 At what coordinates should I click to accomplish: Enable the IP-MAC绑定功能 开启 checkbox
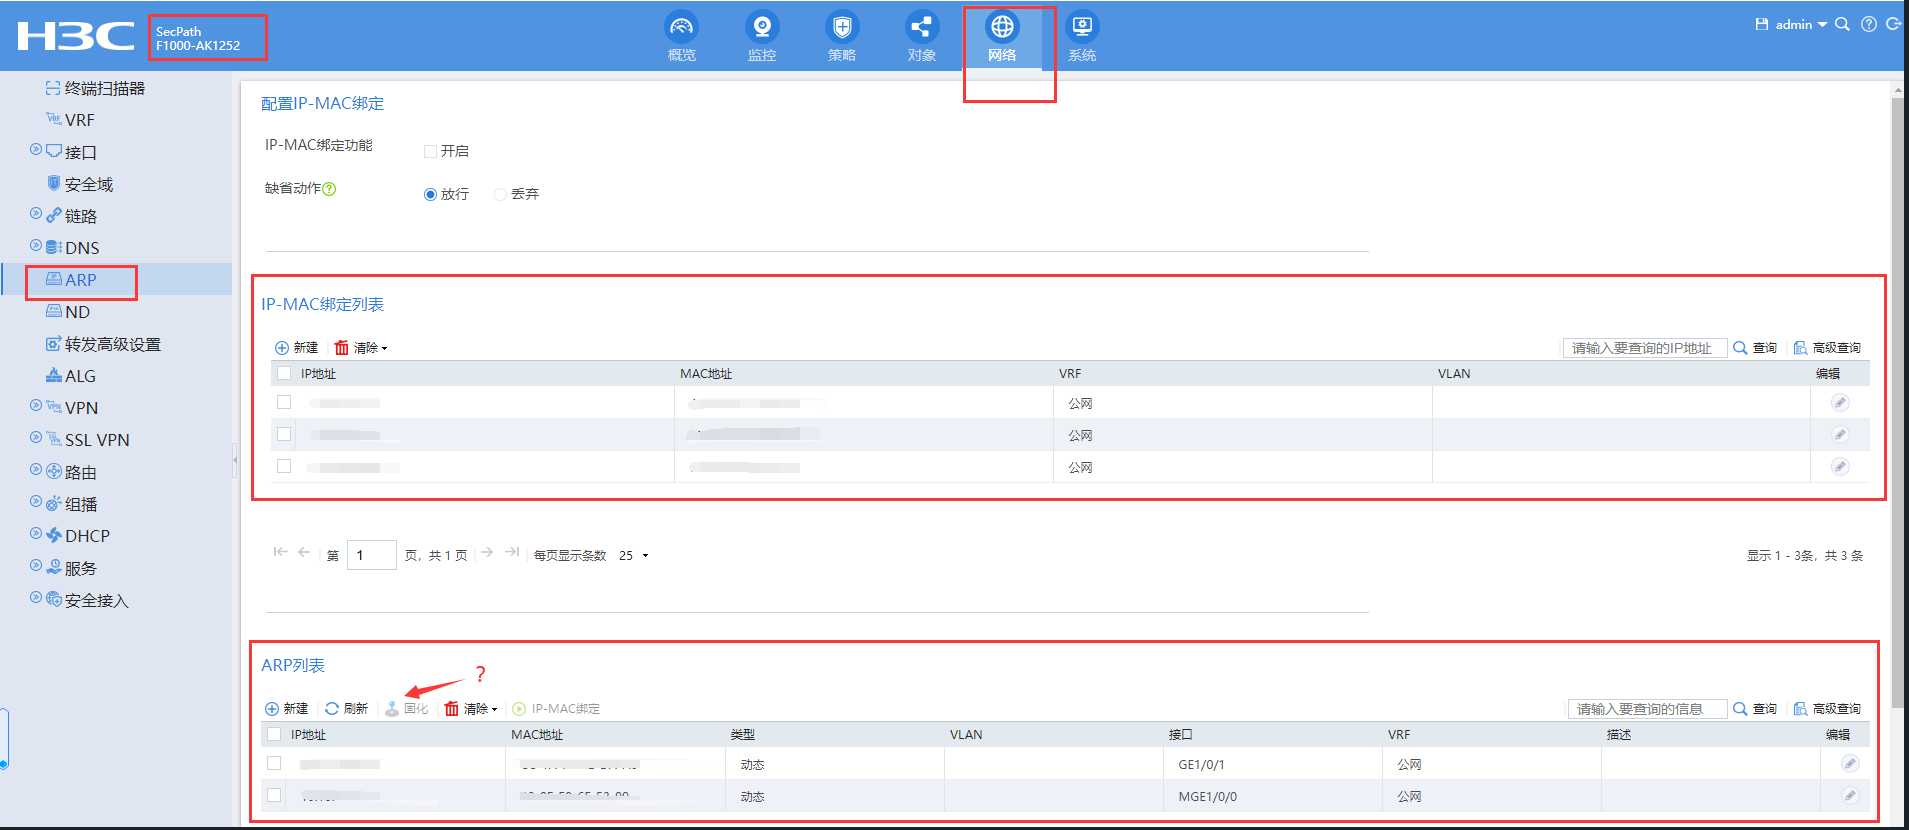tap(430, 151)
